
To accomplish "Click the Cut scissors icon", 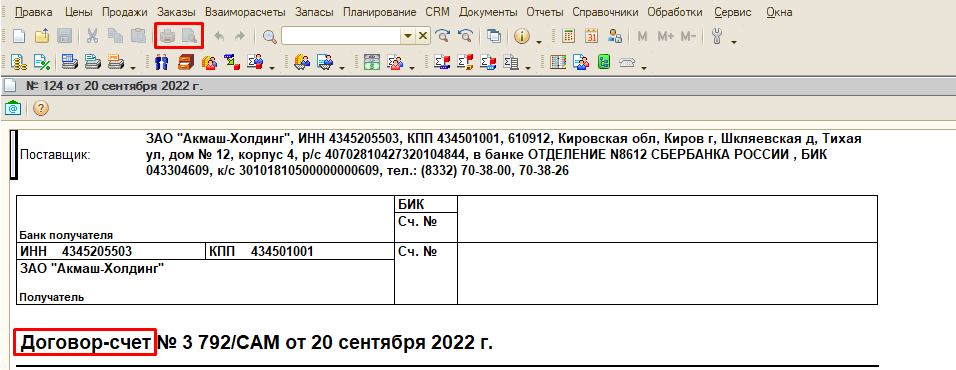I will coord(93,37).
